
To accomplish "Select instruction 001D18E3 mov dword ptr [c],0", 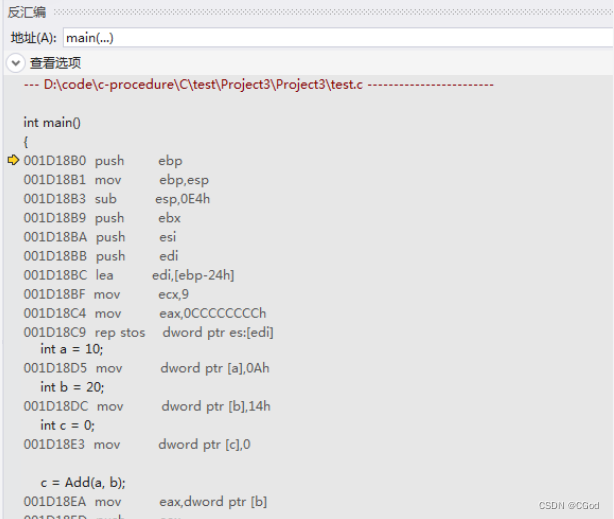I will (x=137, y=445).
